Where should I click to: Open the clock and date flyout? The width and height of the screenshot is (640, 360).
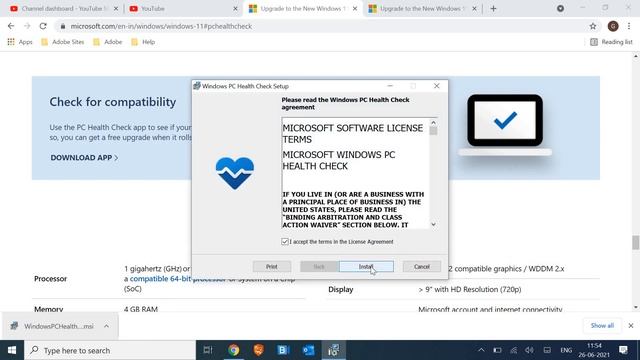click(594, 350)
